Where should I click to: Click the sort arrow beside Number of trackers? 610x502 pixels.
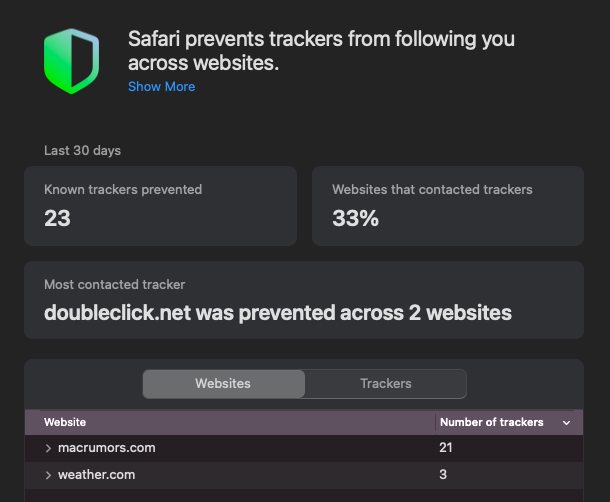click(x=566, y=423)
